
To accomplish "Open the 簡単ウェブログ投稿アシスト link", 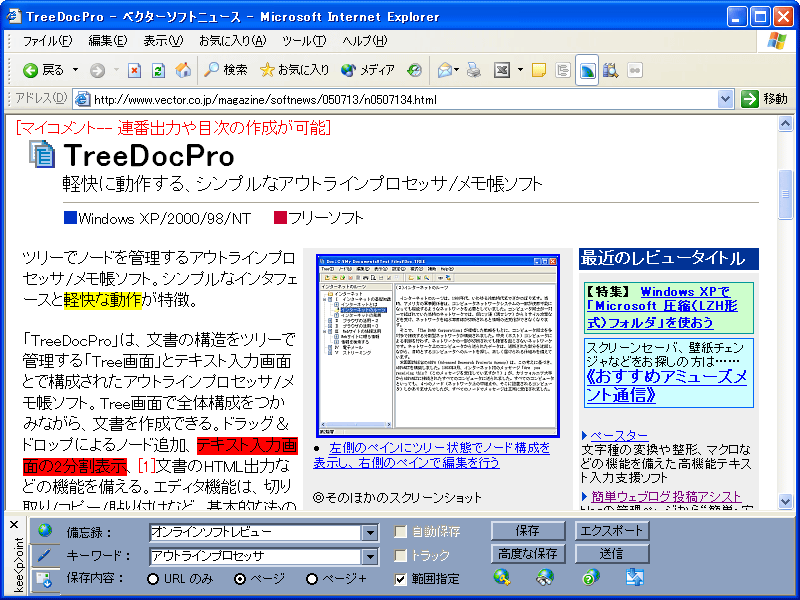I will coord(666,496).
